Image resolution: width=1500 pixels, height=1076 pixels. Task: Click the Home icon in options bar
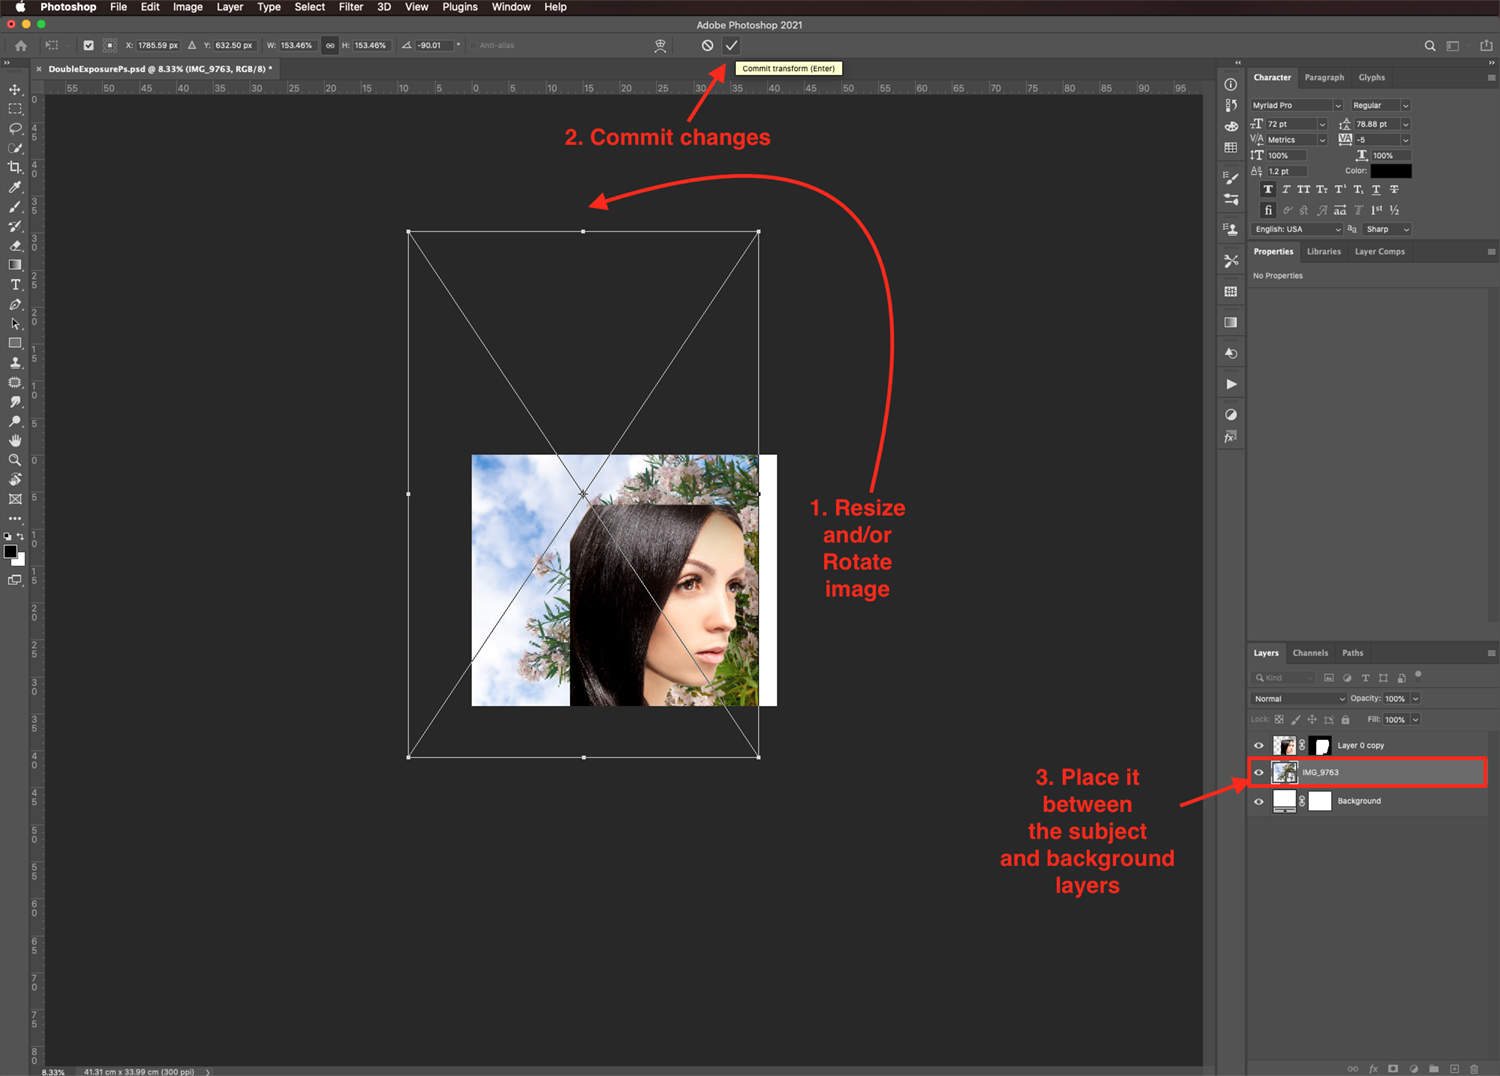coord(21,45)
